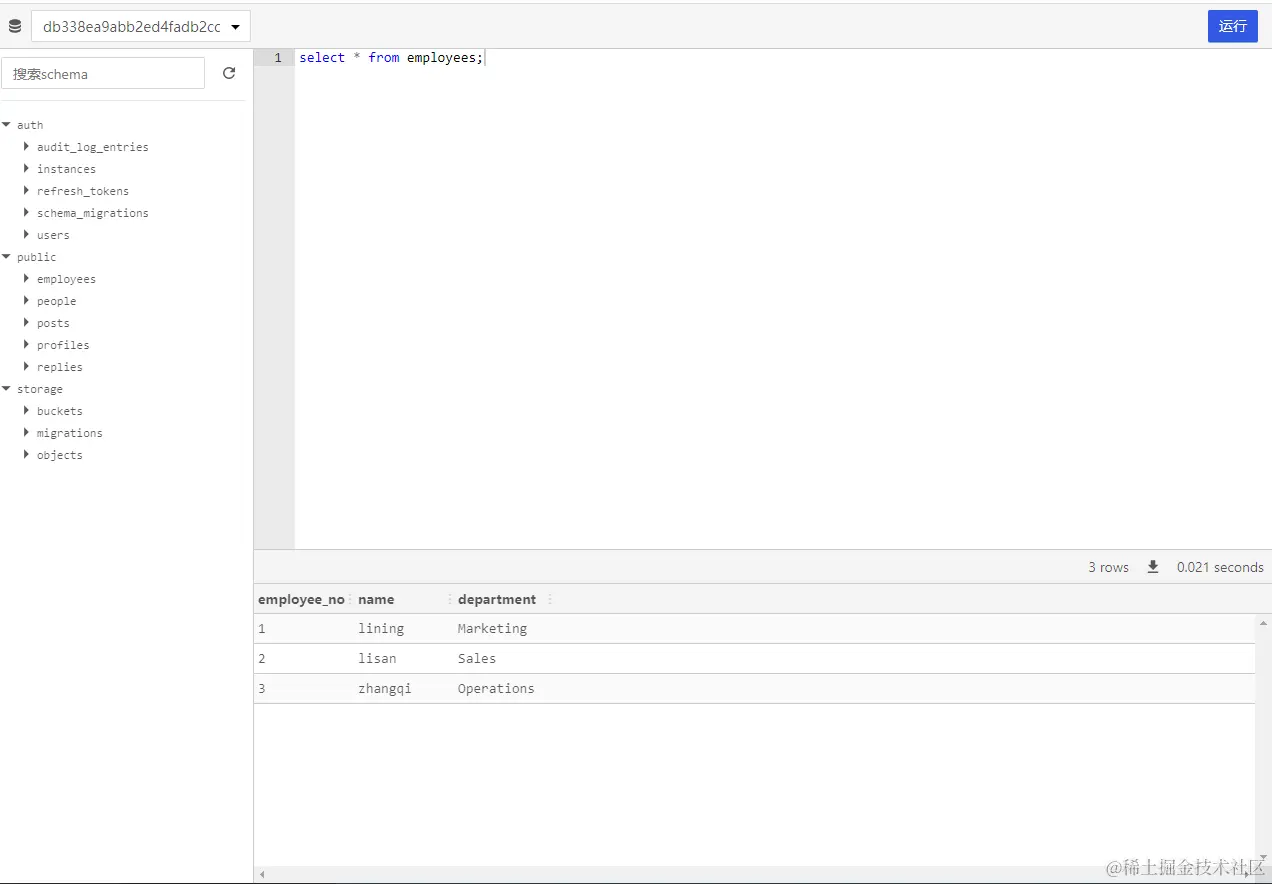Expand the people table arrow

click(27, 300)
